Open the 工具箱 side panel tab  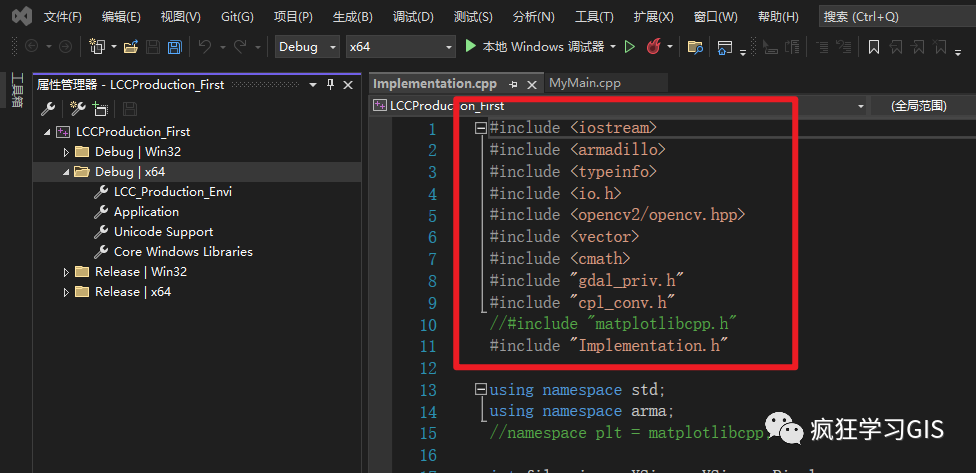click(17, 91)
